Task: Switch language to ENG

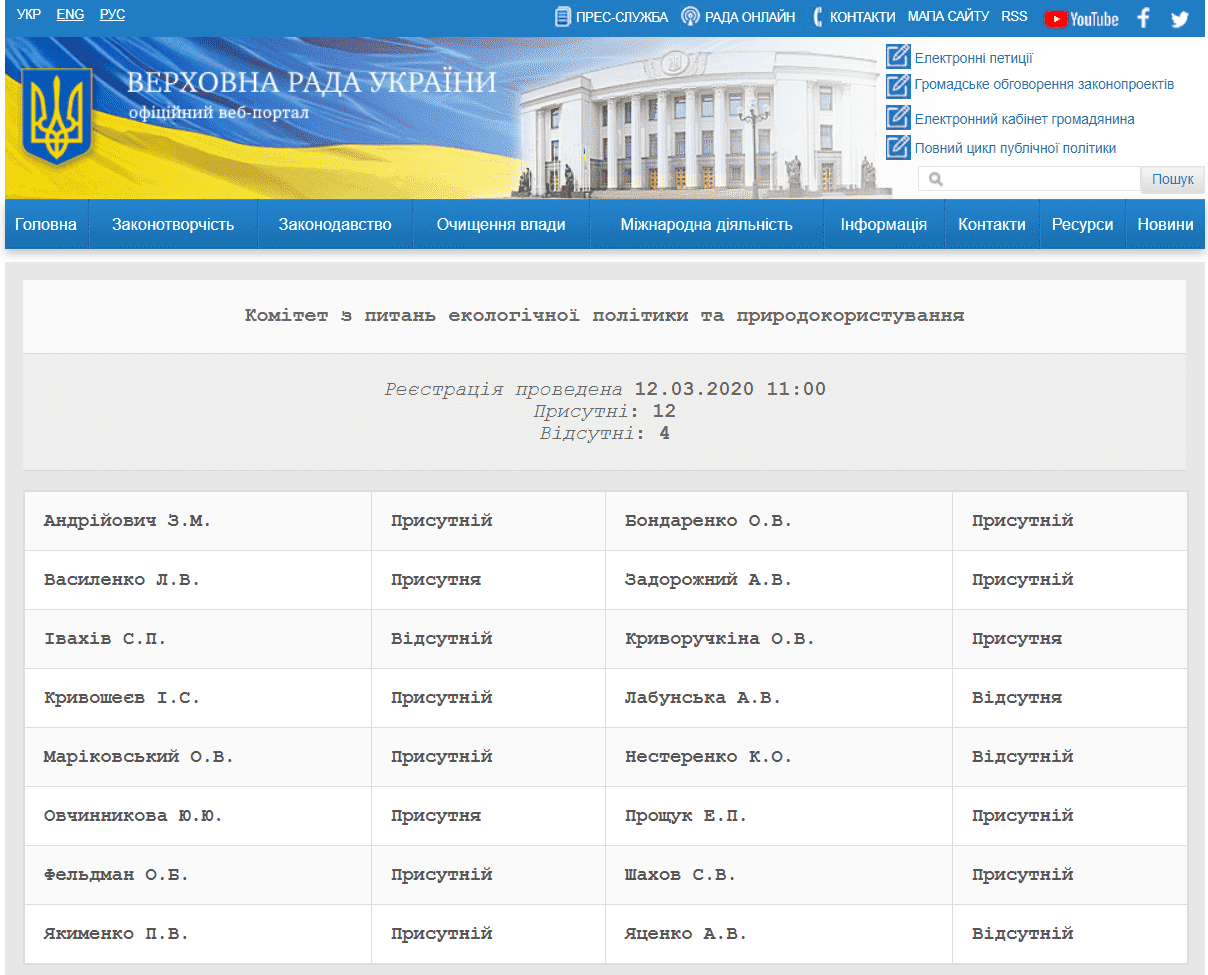Action: (x=70, y=15)
